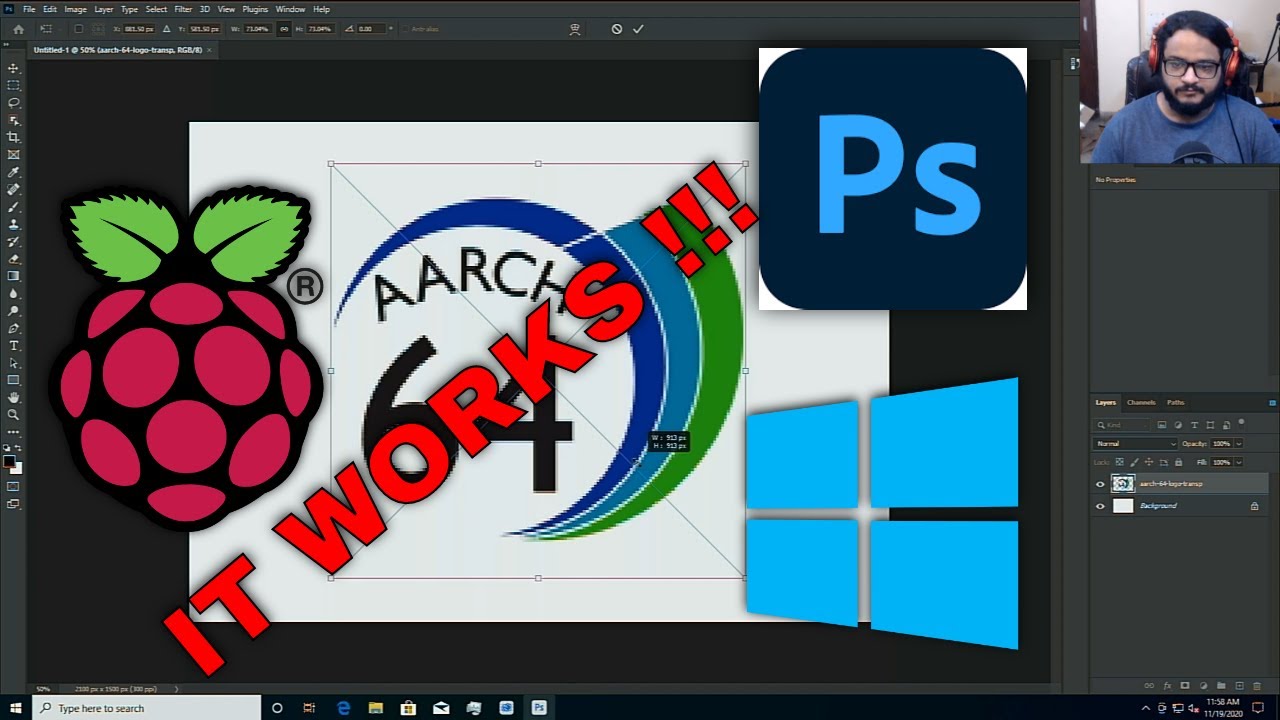Toggle lock transparent pixels
Viewport: 1280px width, 720px height.
[x=1119, y=462]
